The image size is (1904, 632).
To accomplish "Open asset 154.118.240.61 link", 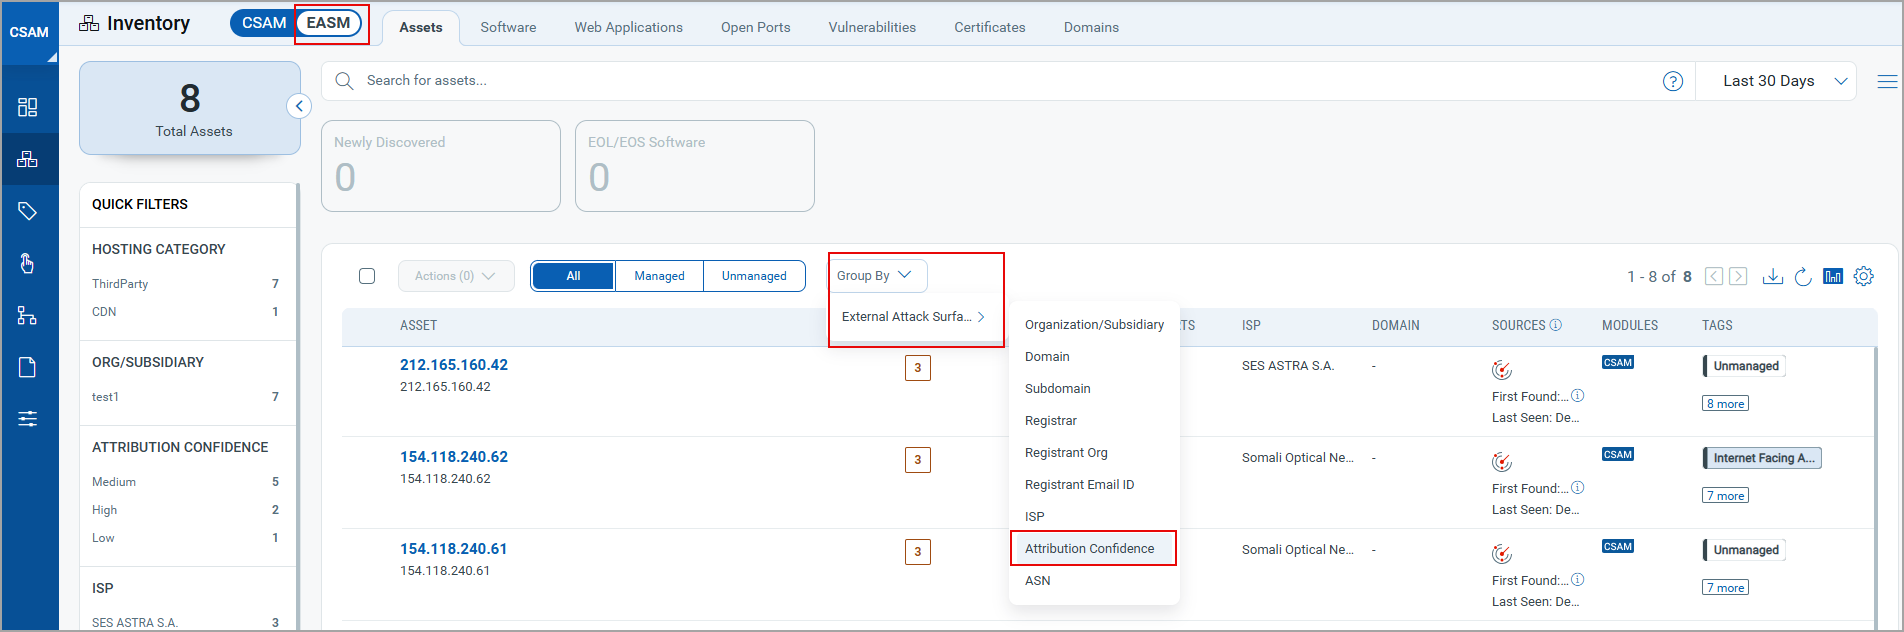I will pos(454,549).
